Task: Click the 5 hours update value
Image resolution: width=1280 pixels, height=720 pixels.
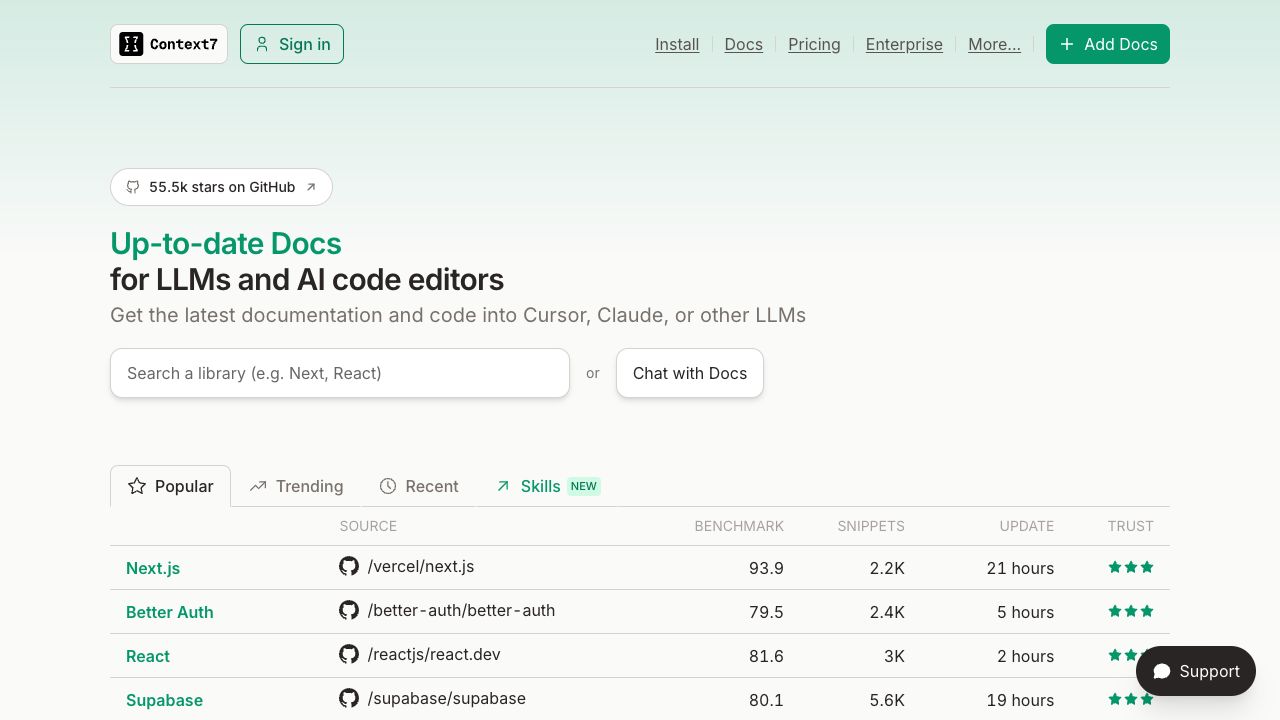Action: tap(1025, 612)
